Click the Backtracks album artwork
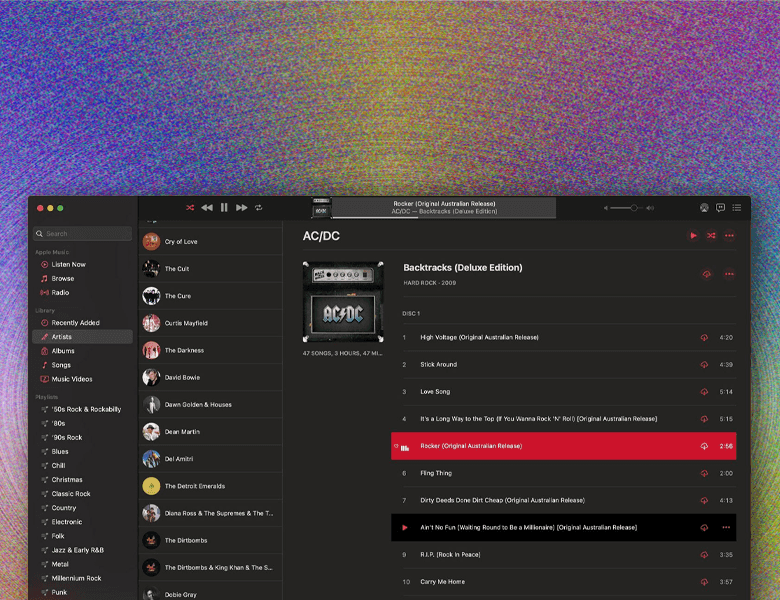The height and width of the screenshot is (600, 780). tap(343, 303)
